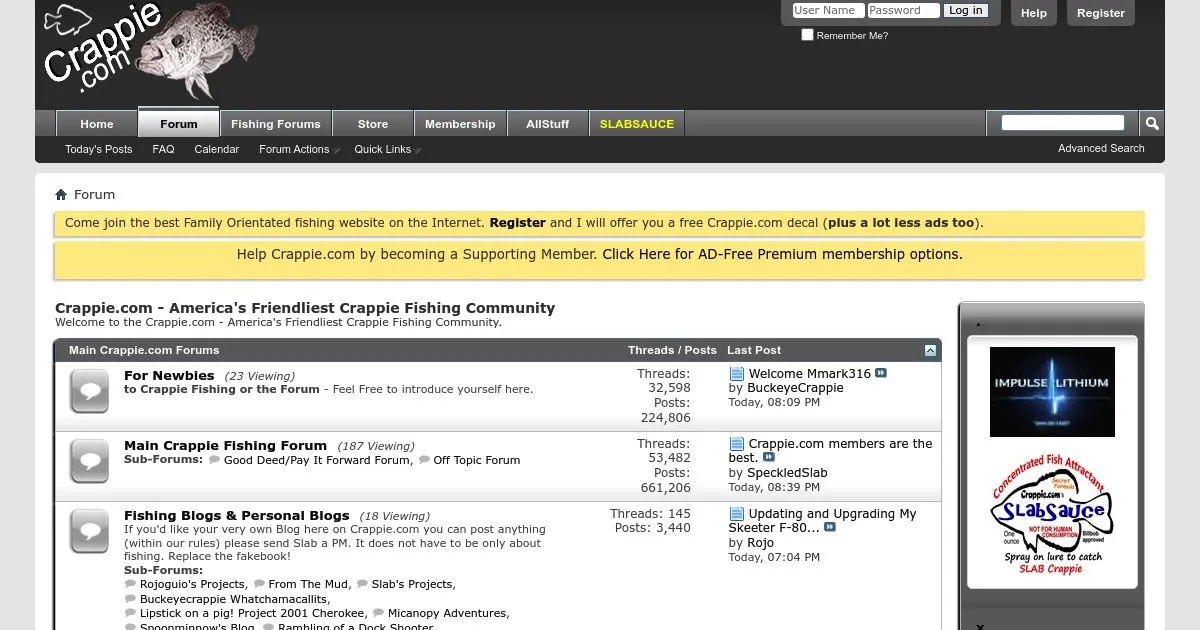Open the Calendar link
The height and width of the screenshot is (630, 1200).
point(217,149)
